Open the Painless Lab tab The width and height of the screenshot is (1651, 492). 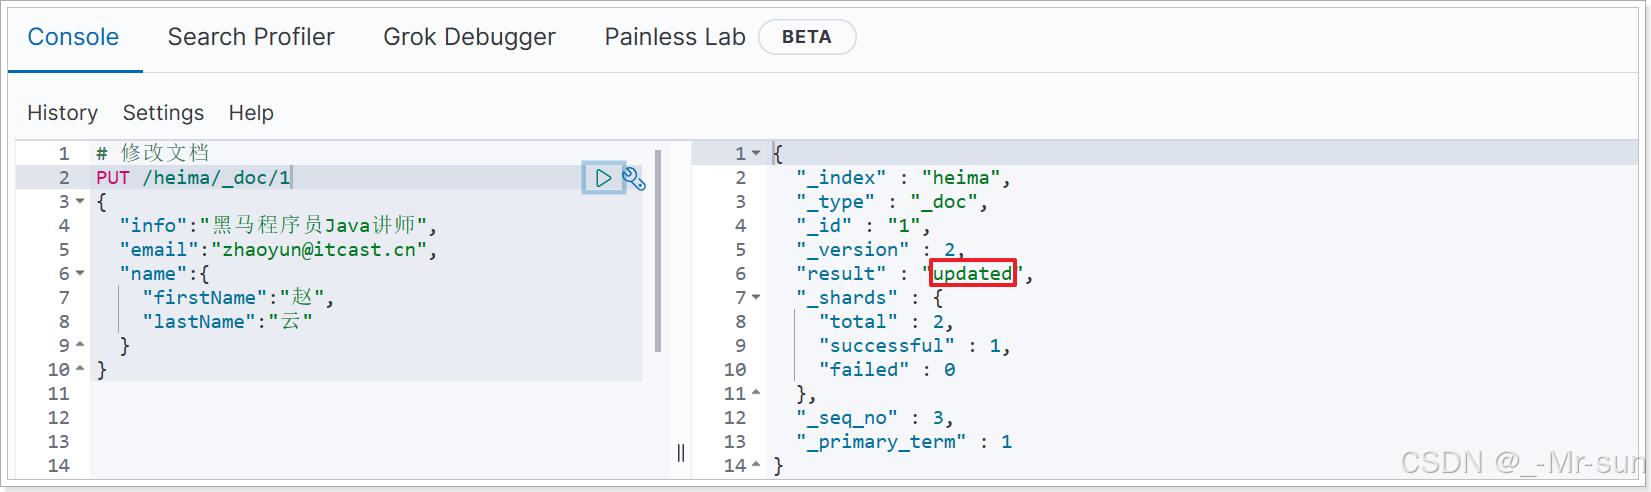[675, 37]
